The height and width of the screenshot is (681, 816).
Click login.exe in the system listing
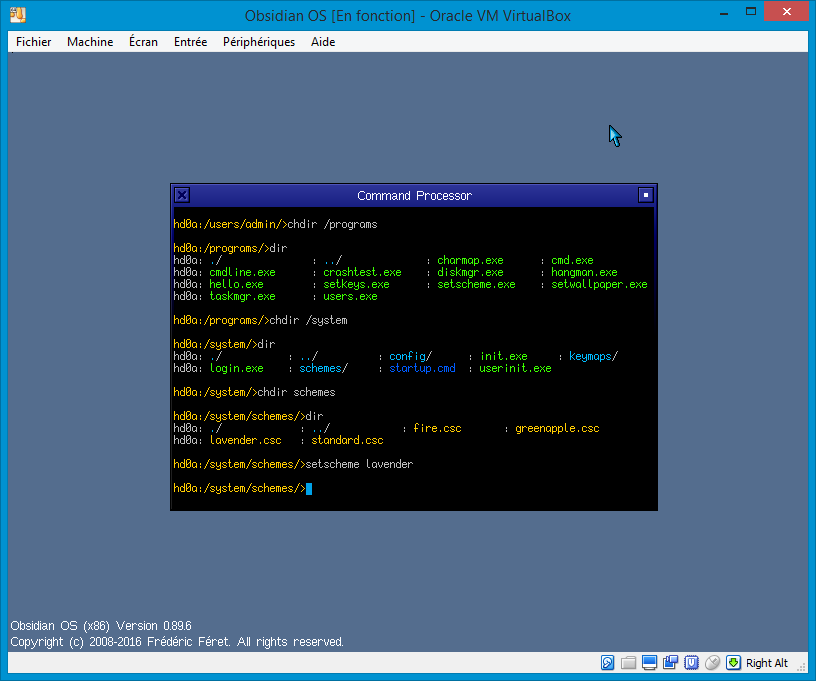pos(236,368)
